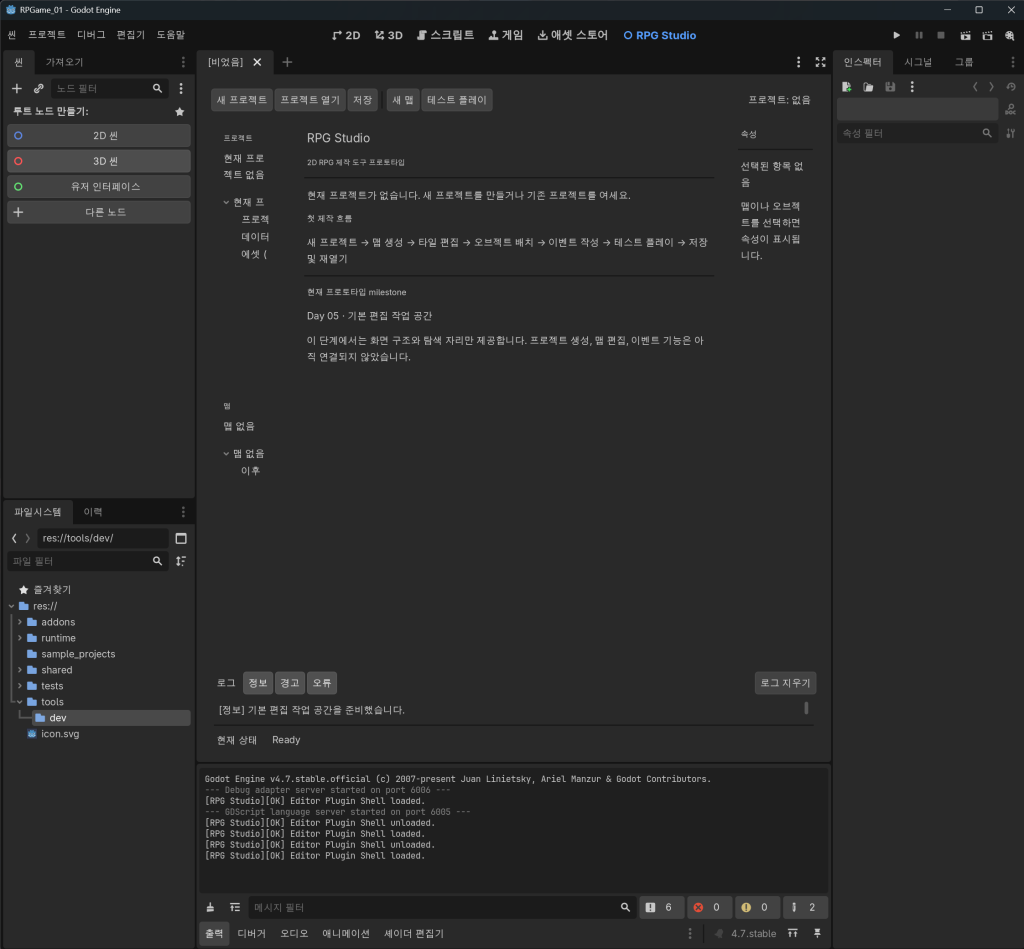The image size is (1024, 949).
Task: Expand the runtime folder
Action: (20, 638)
